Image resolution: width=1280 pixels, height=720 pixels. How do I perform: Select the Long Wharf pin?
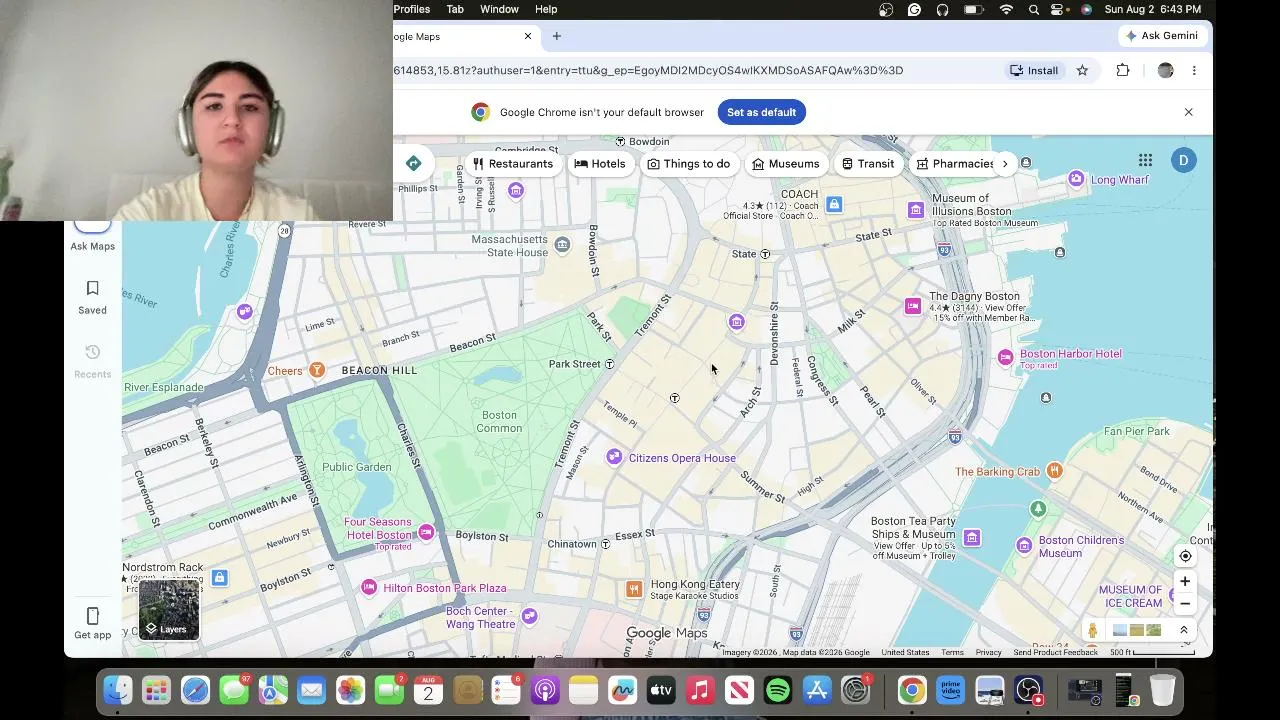pyautogui.click(x=1076, y=179)
